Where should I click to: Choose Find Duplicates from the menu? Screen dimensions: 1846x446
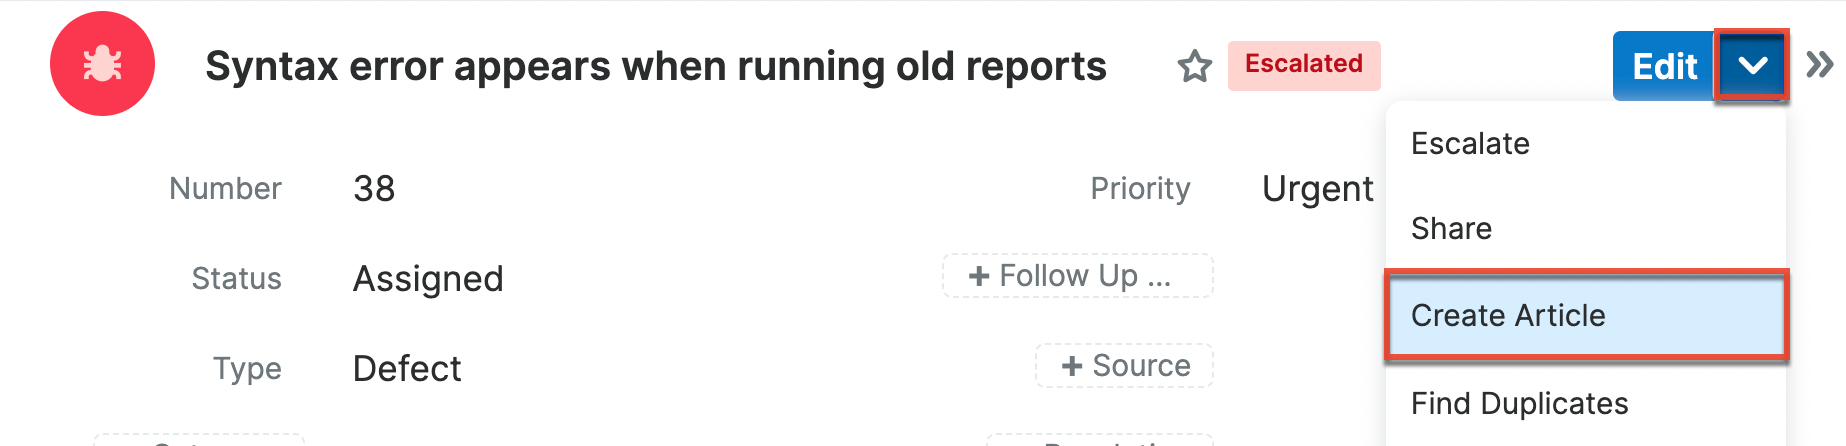(1519, 404)
